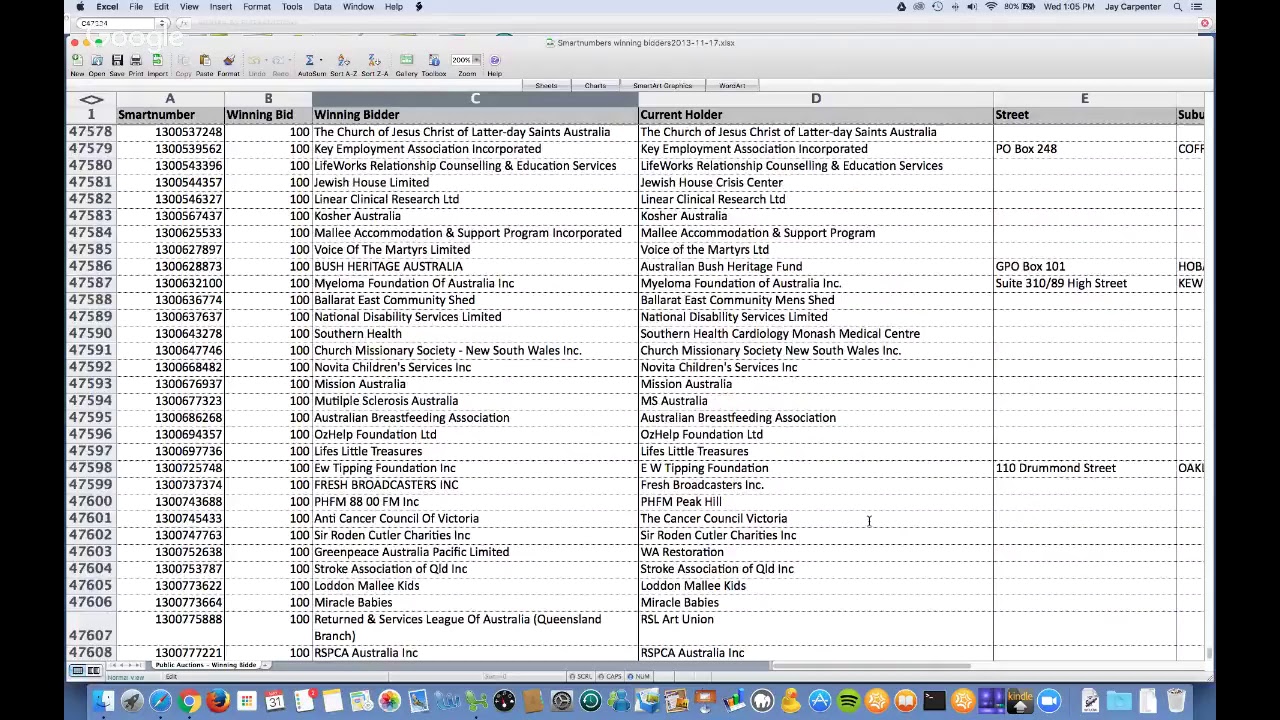Click cell "RSL Art Union"

tap(815, 627)
